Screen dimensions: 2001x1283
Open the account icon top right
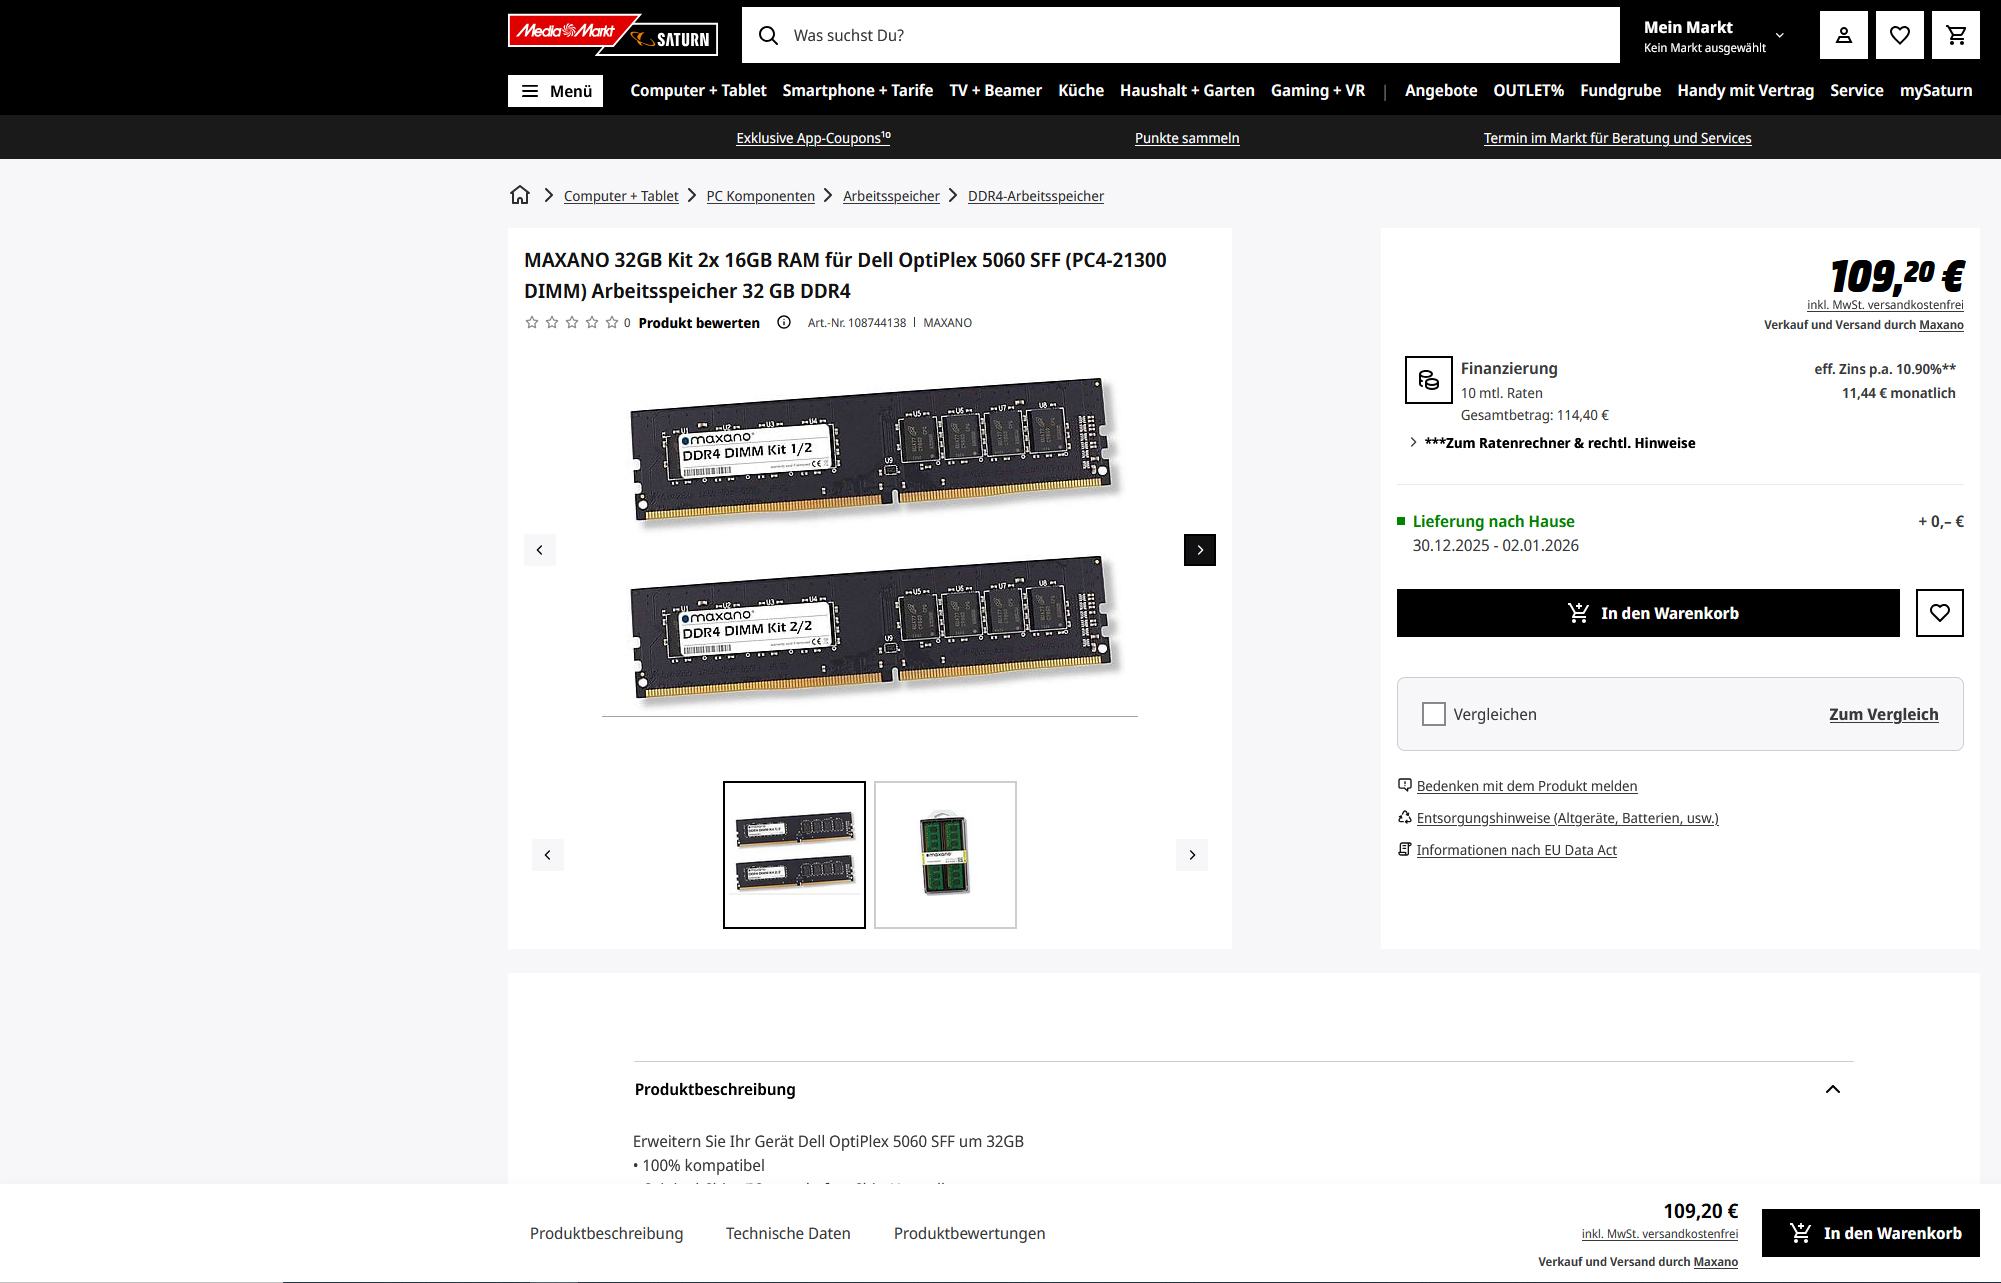point(1844,34)
